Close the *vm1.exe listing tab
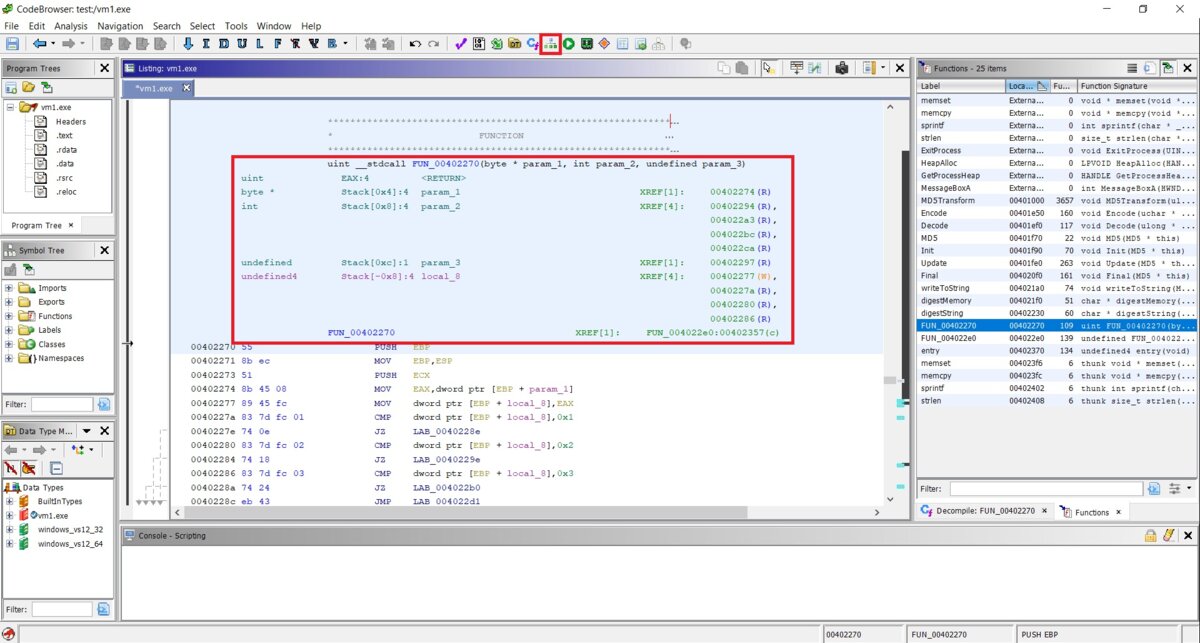 [186, 88]
